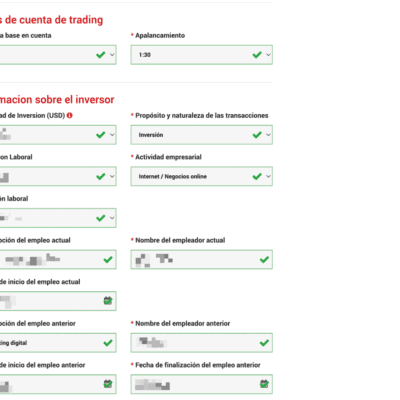This screenshot has width=400, height=400.
Task: Click into Nombre del empleador anterior field
Action: pos(201,343)
